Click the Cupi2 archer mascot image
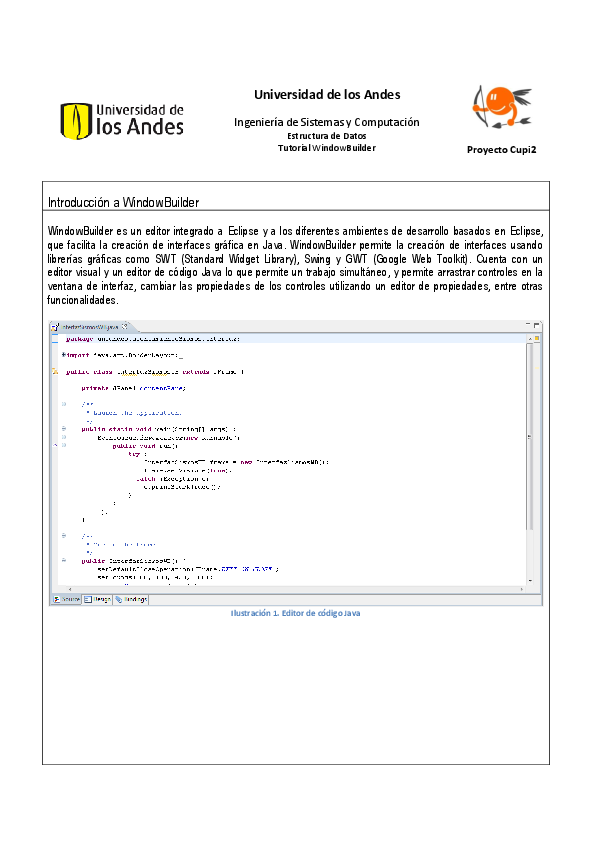Image resolution: width=595 pixels, height=842 pixels. click(x=502, y=107)
